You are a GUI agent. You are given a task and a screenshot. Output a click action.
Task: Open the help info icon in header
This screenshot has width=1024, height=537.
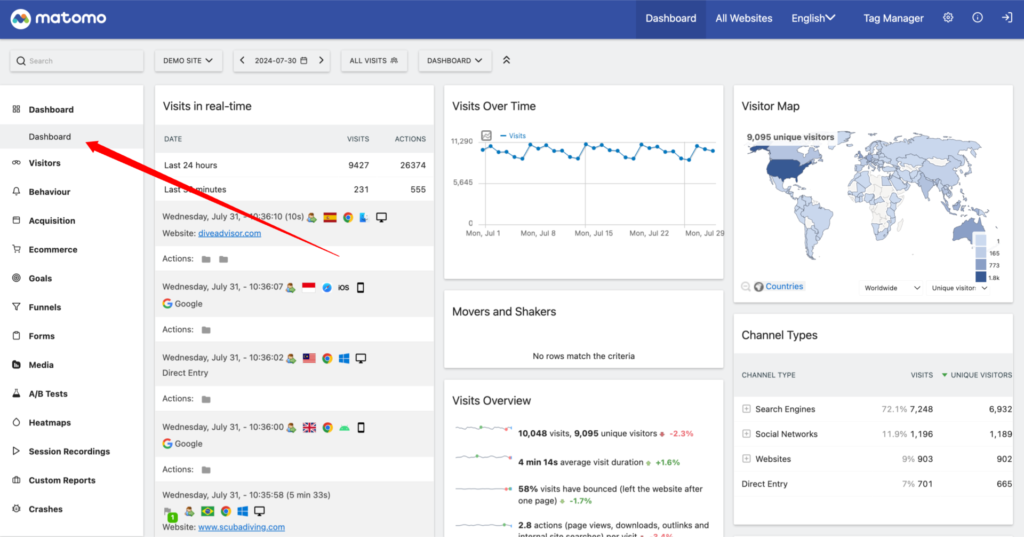[x=977, y=18]
